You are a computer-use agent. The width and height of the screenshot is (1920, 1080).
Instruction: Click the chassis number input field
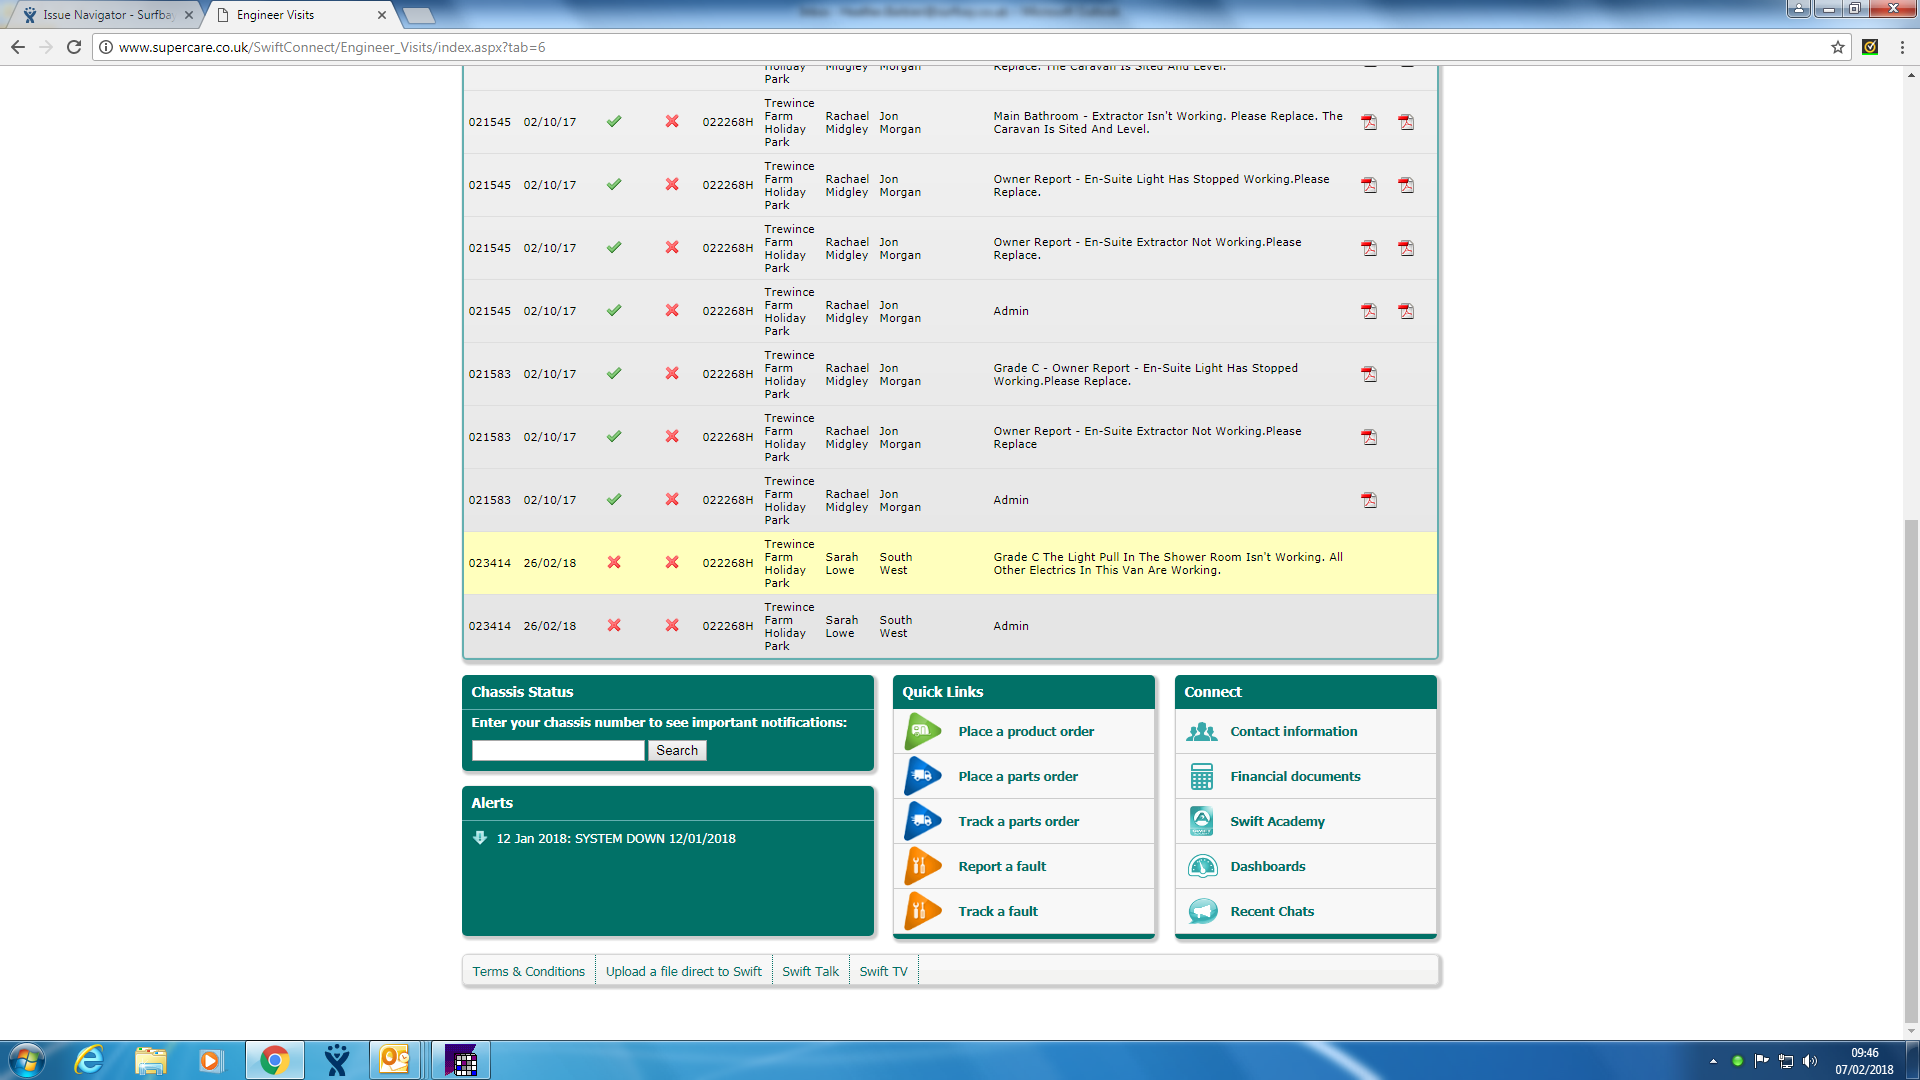click(x=558, y=750)
